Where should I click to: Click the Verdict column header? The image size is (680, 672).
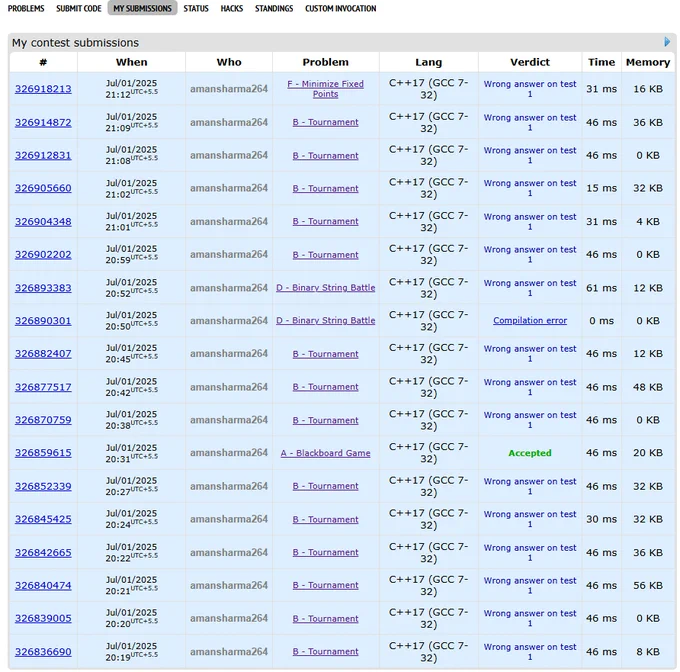point(530,62)
